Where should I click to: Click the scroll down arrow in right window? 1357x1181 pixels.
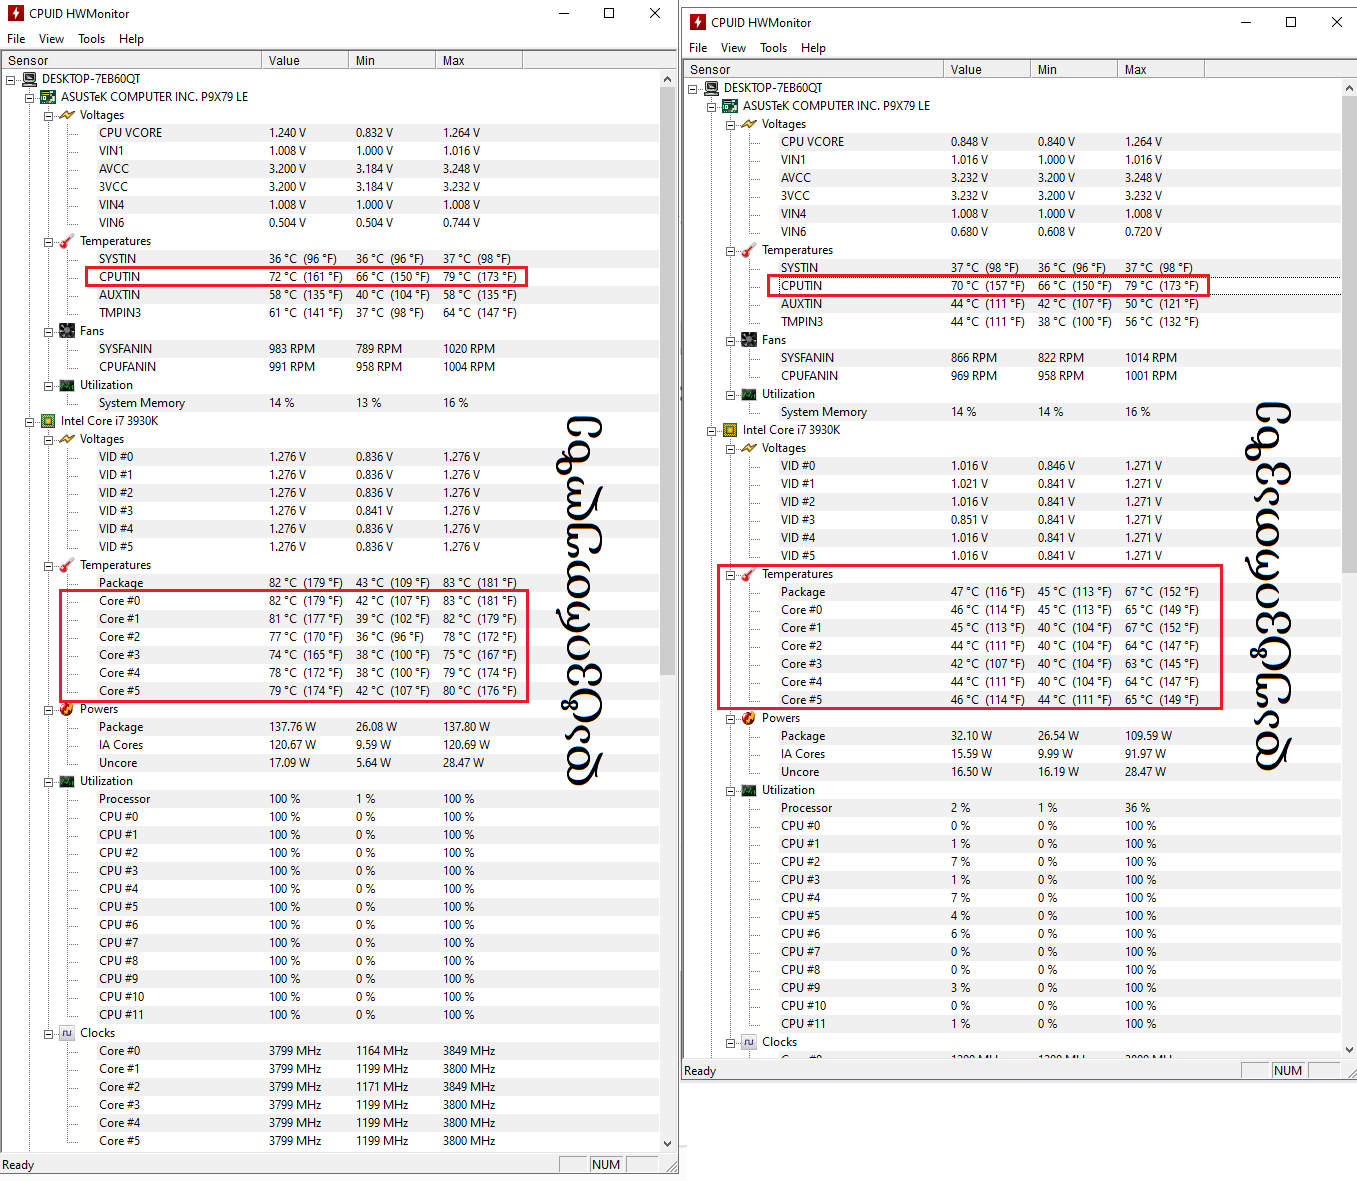[x=1349, y=1050]
